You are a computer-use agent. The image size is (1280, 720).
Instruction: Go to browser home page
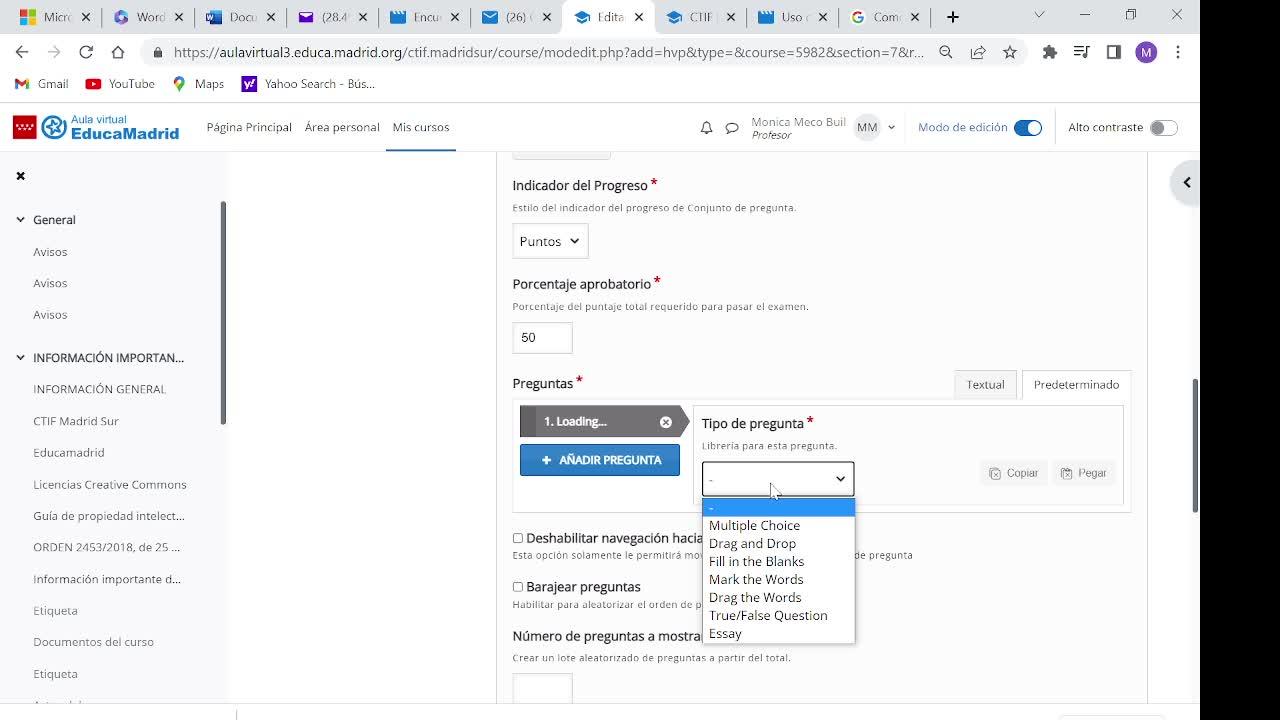(x=118, y=52)
